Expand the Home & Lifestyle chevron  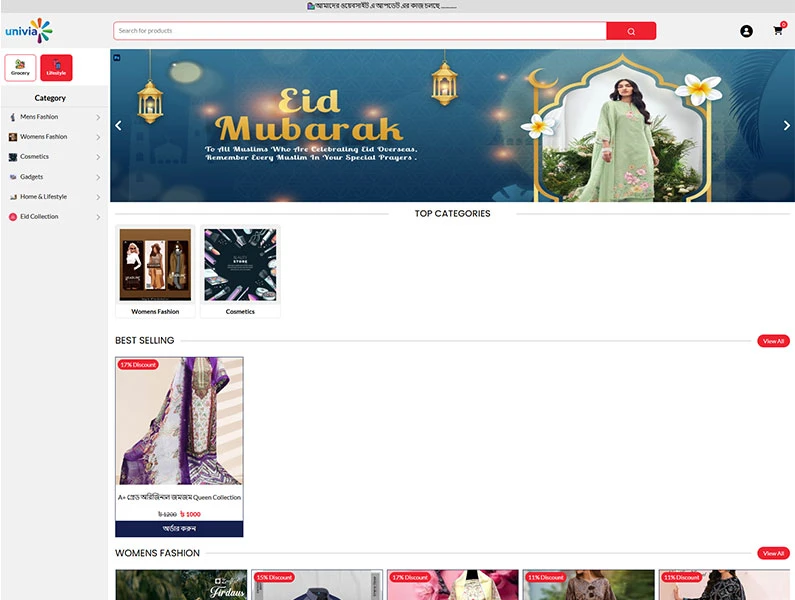[98, 197]
